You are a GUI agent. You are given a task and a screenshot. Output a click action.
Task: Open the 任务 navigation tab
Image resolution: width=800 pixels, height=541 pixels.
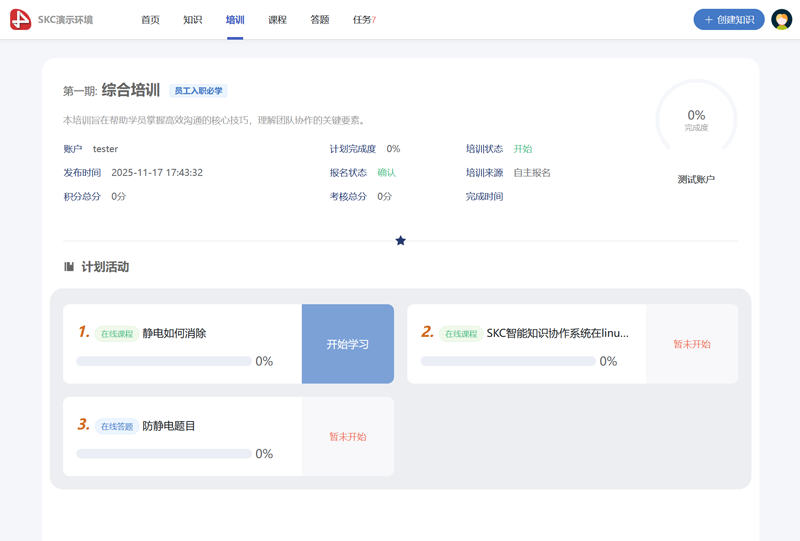[x=363, y=20]
